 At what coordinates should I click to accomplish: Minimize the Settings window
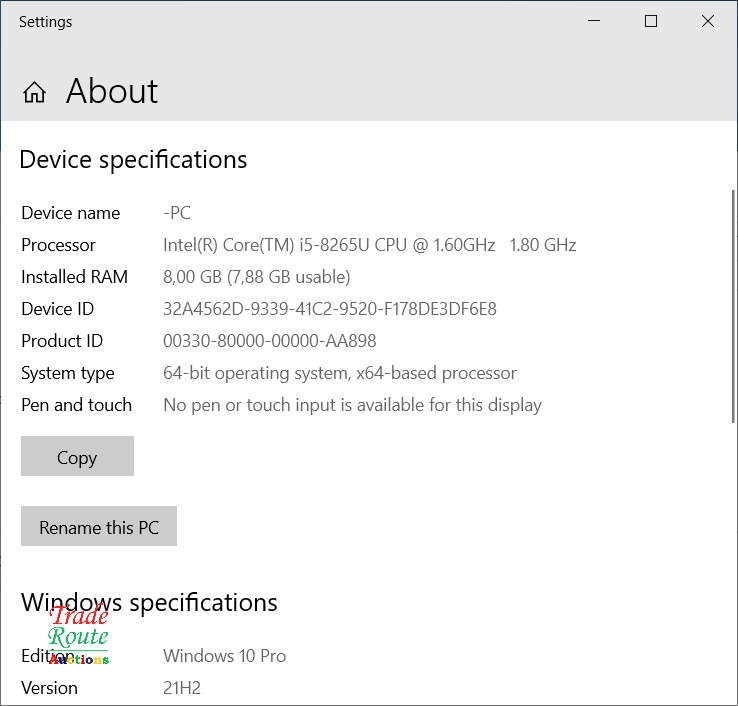tap(594, 21)
